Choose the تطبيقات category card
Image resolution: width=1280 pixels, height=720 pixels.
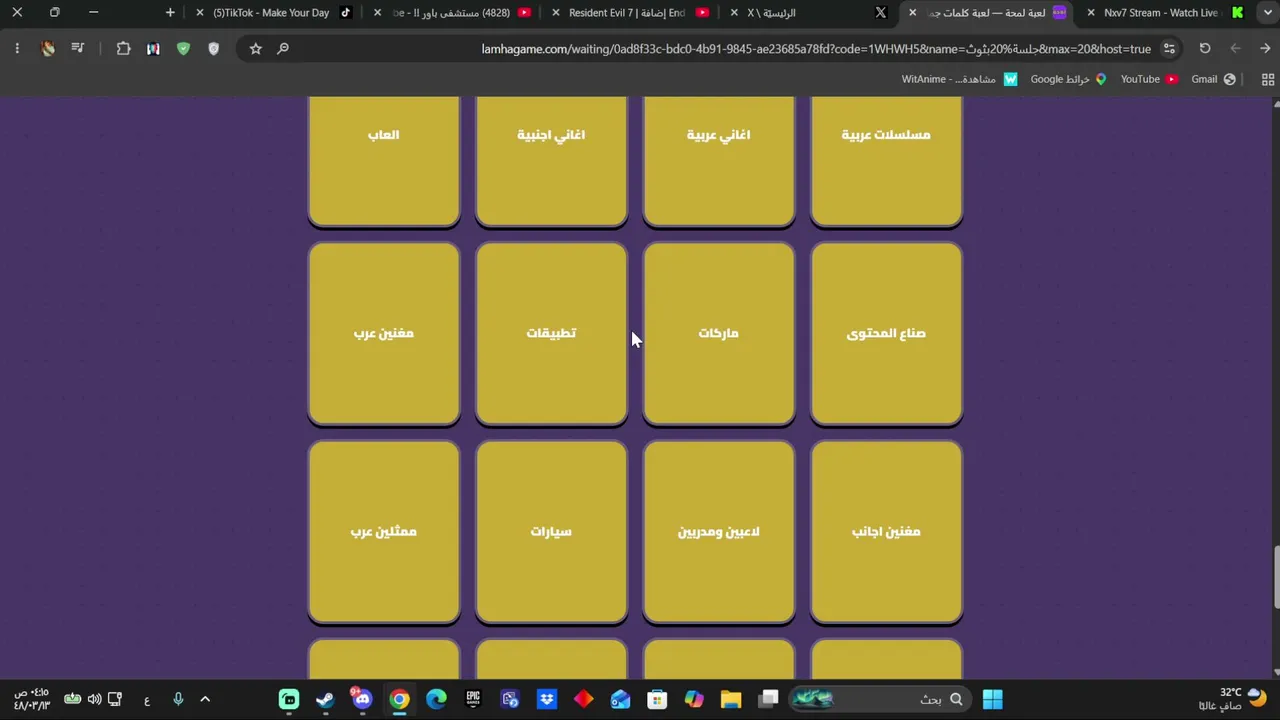point(551,333)
